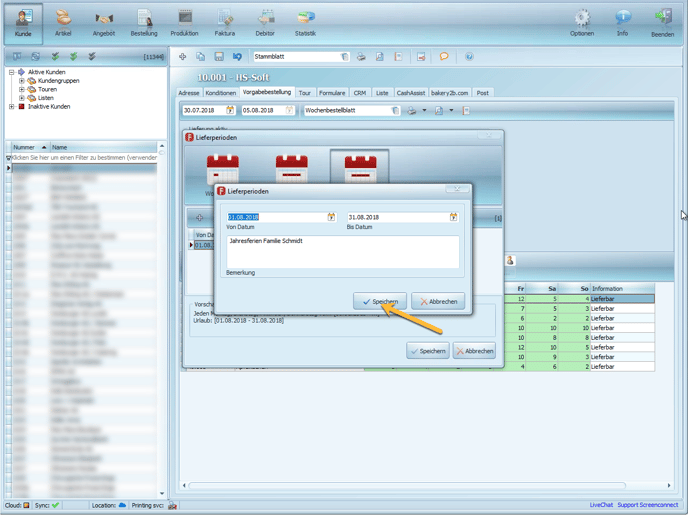Open calendar picker for Bis Datum
Screen dimensions: 688x515
(x=453, y=217)
